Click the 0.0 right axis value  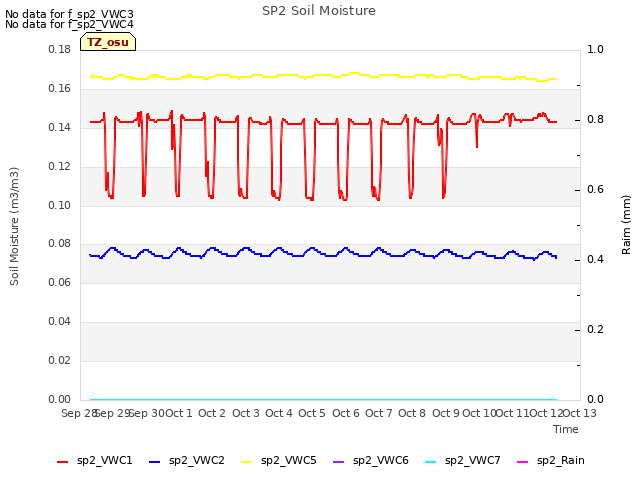pos(595,399)
